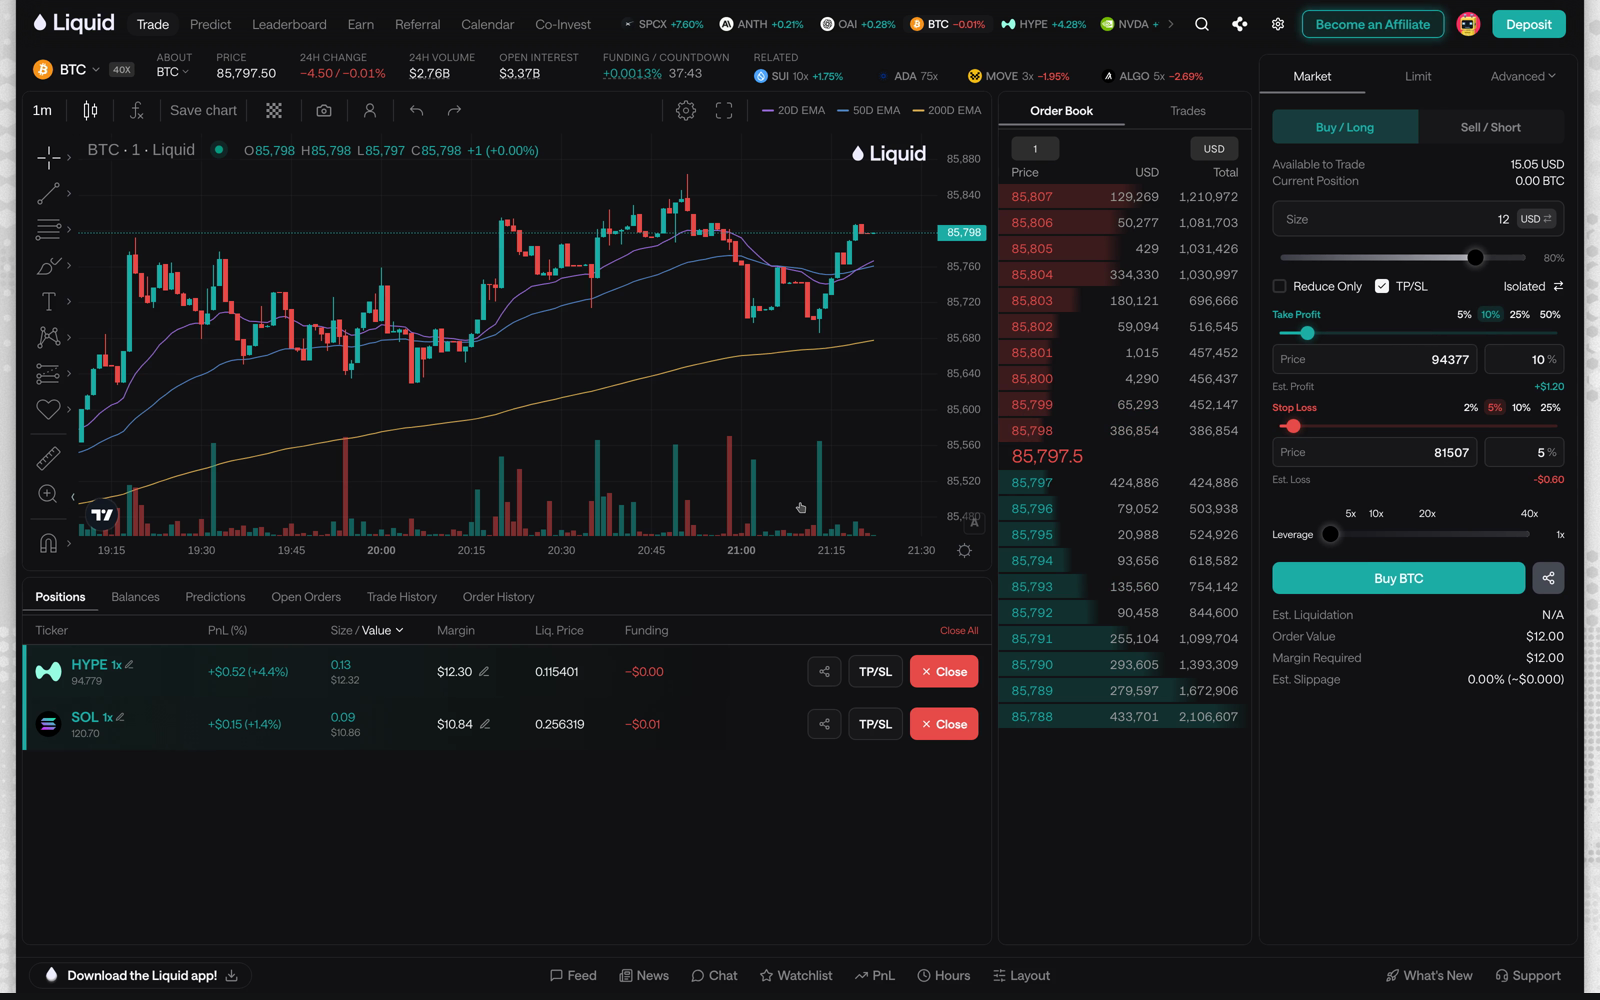
Task: Change the 1m chart timeframe
Action: coord(42,110)
